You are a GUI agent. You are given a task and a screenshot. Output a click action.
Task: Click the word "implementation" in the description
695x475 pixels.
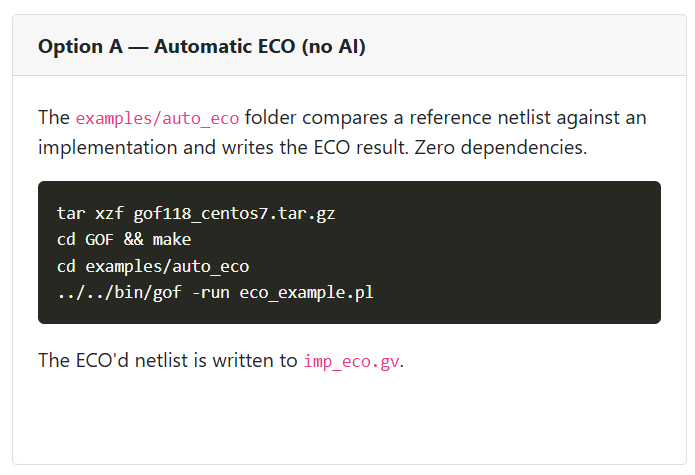click(x=108, y=148)
